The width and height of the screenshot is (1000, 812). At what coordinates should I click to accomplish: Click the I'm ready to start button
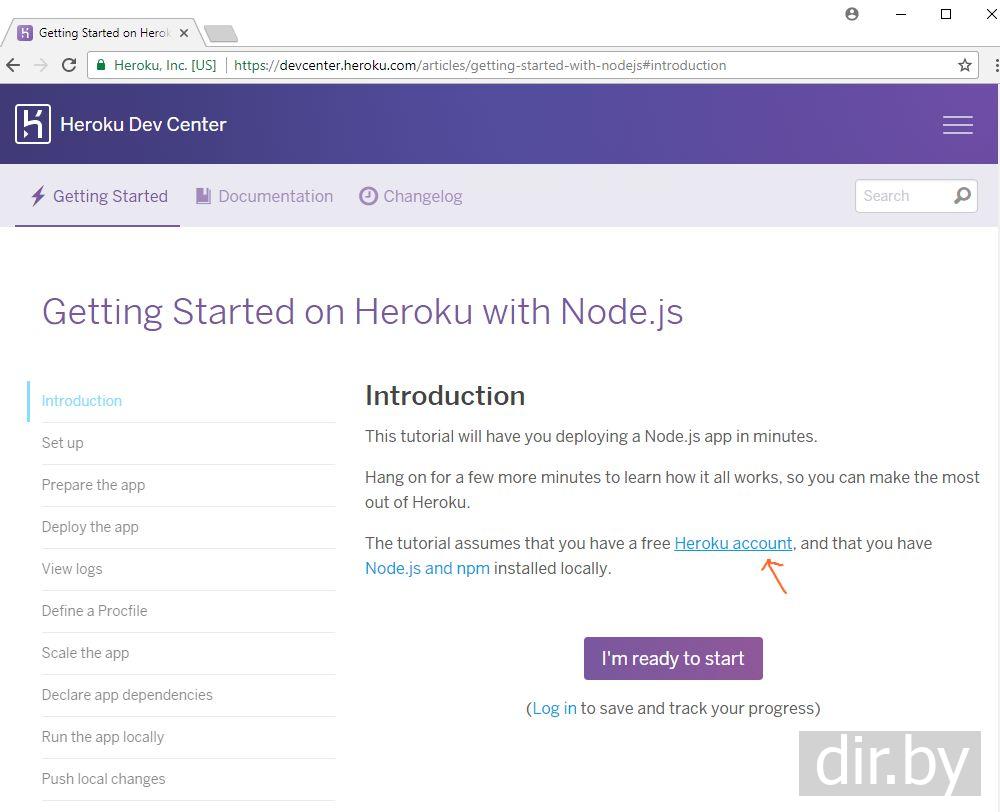(673, 658)
